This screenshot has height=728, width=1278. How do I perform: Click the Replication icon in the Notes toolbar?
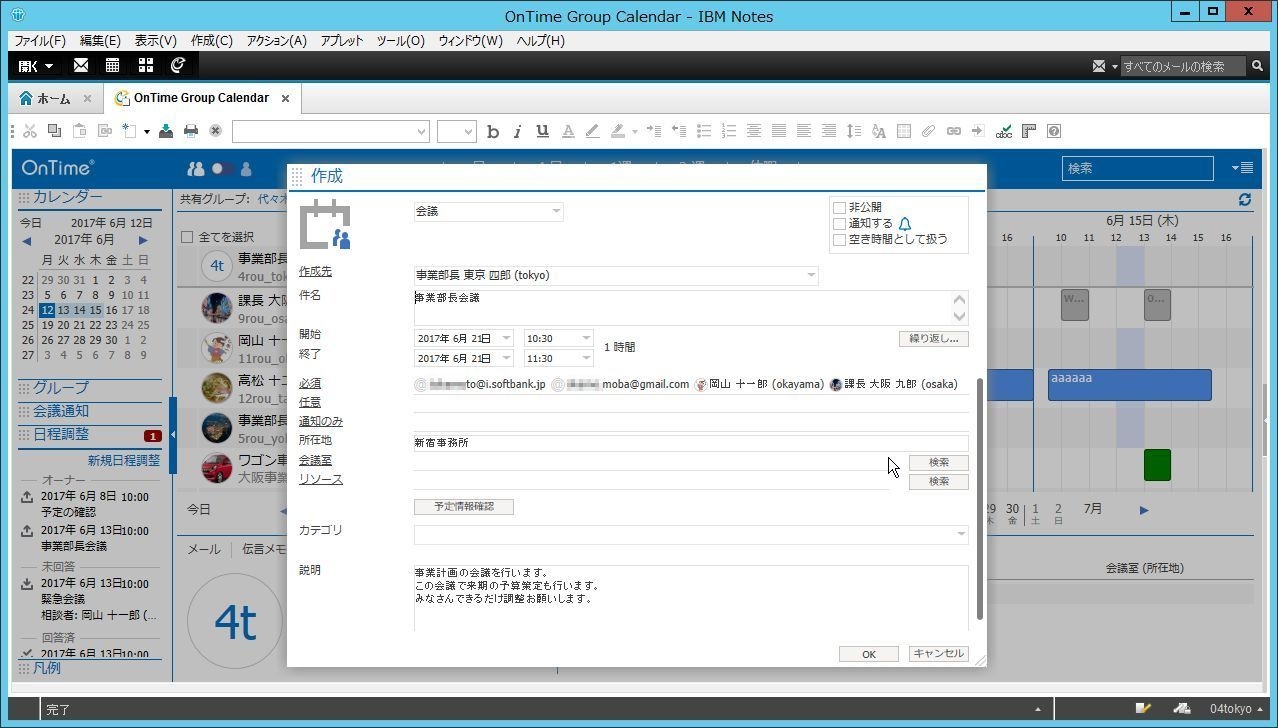coord(177,65)
